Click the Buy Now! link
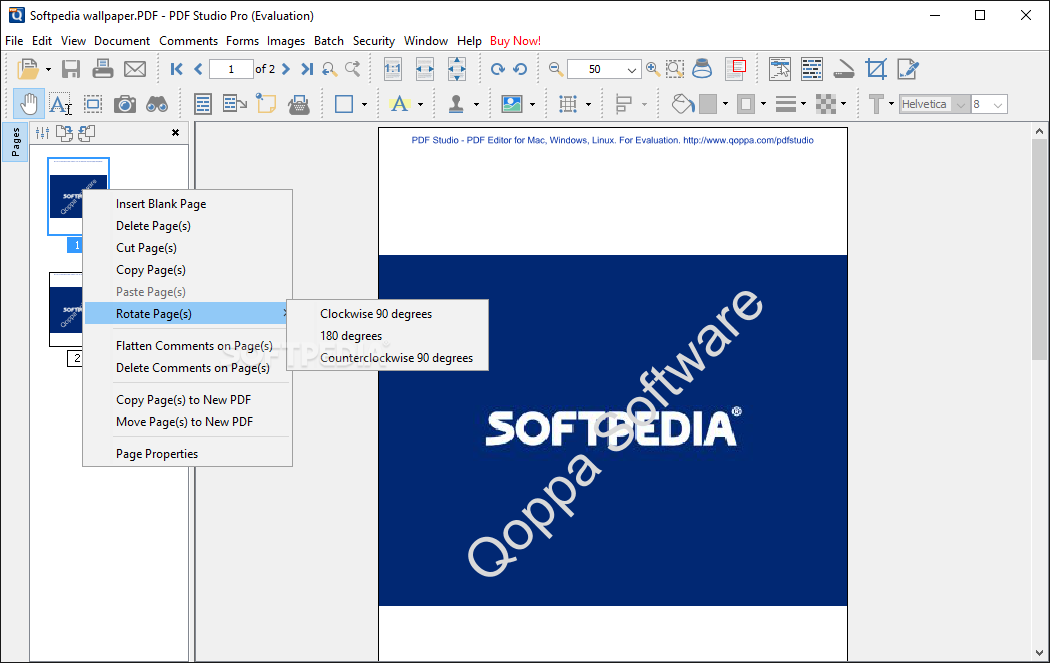The image size is (1050, 663). [x=515, y=41]
